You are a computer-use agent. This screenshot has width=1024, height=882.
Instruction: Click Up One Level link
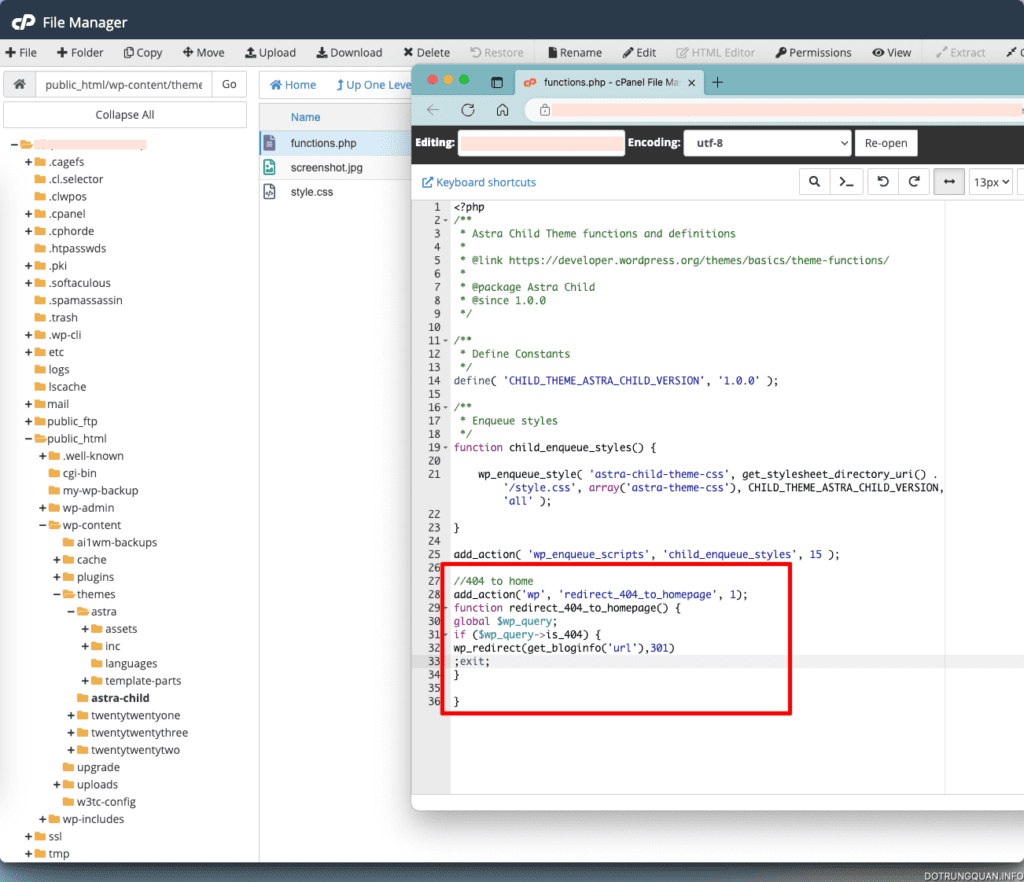coord(374,85)
